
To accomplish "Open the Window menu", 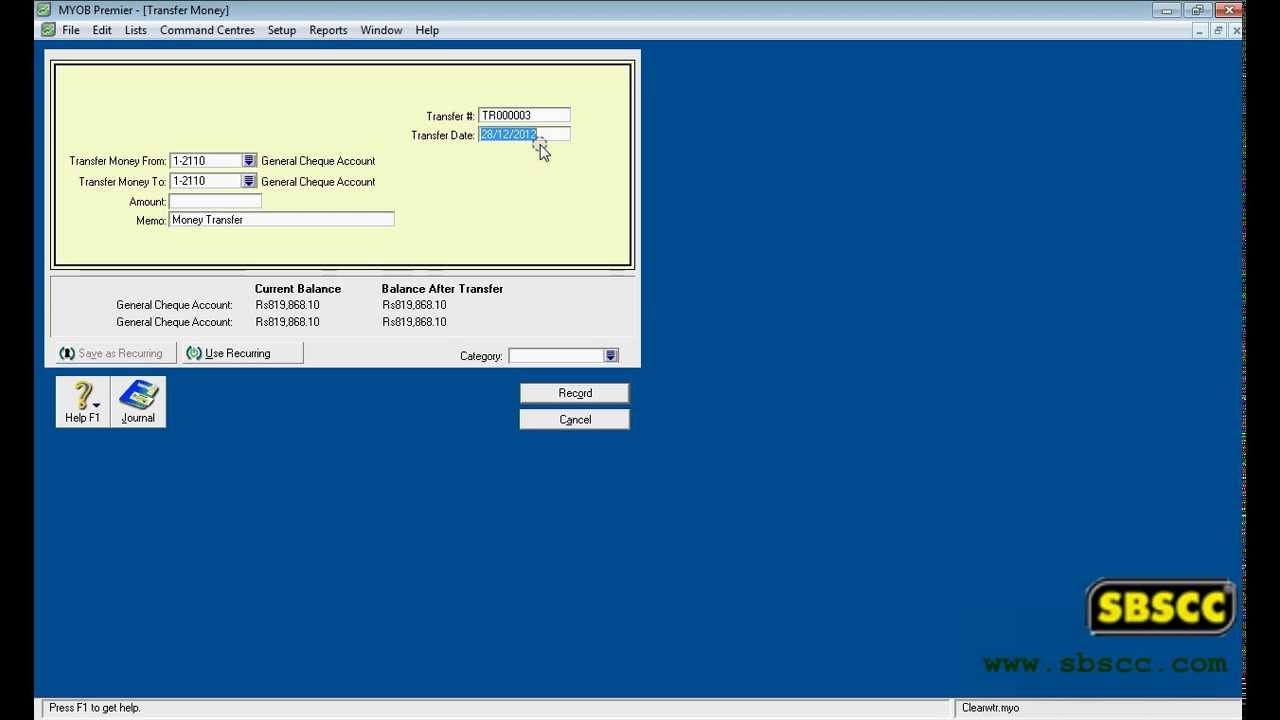I will [x=381, y=30].
